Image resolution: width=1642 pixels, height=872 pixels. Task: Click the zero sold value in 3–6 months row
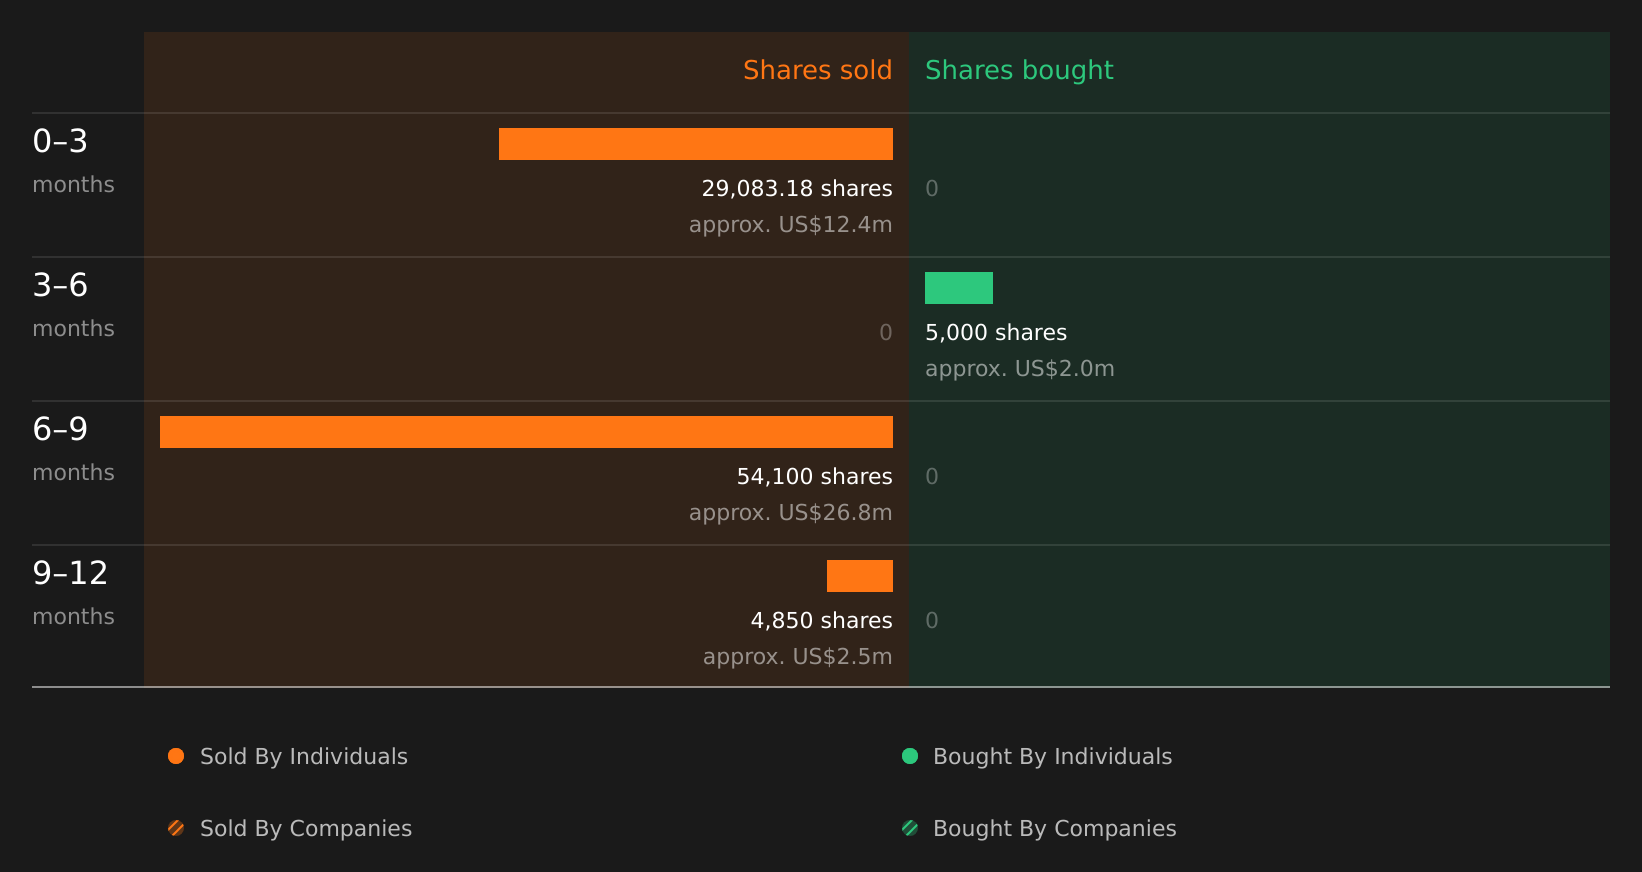[886, 333]
